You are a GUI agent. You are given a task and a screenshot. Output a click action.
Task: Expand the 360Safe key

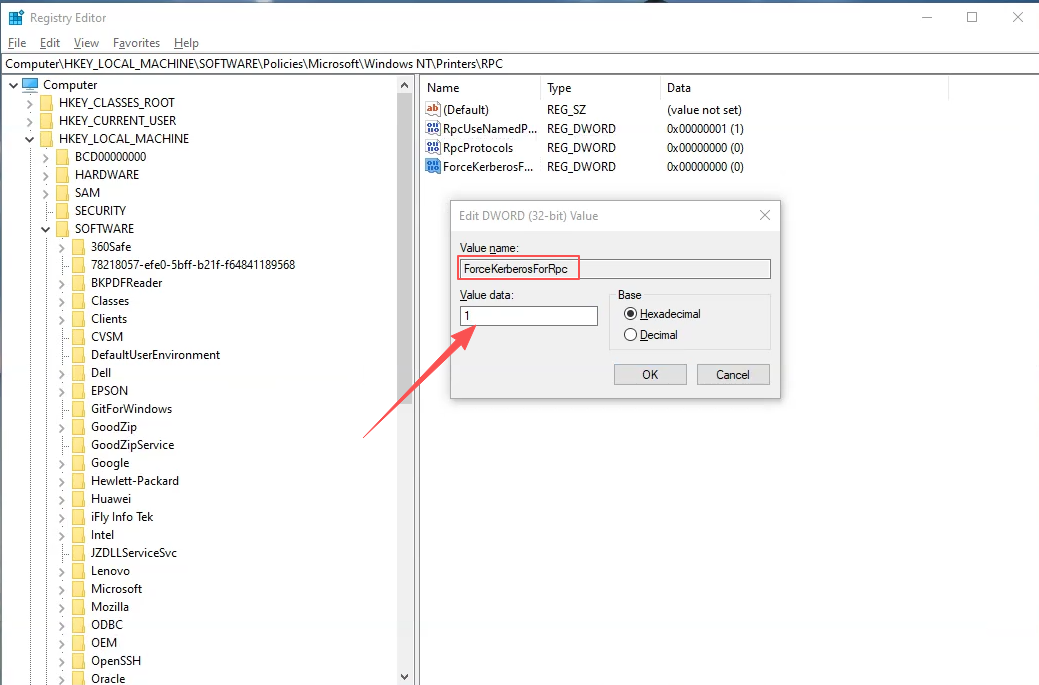[61, 247]
